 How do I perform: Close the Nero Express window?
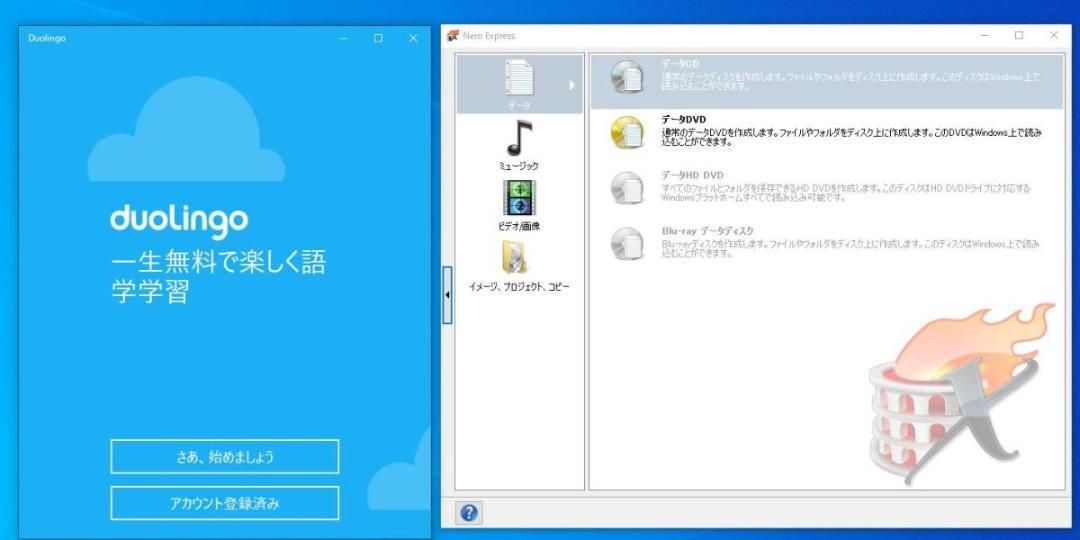[x=1053, y=36]
